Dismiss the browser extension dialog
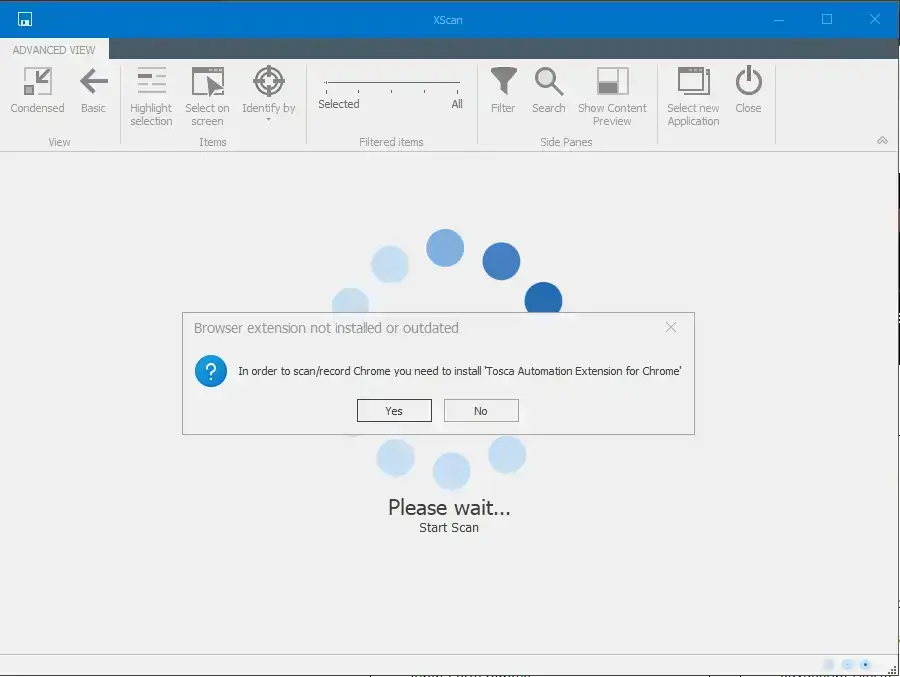This screenshot has height=677, width=900. pyautogui.click(x=671, y=327)
